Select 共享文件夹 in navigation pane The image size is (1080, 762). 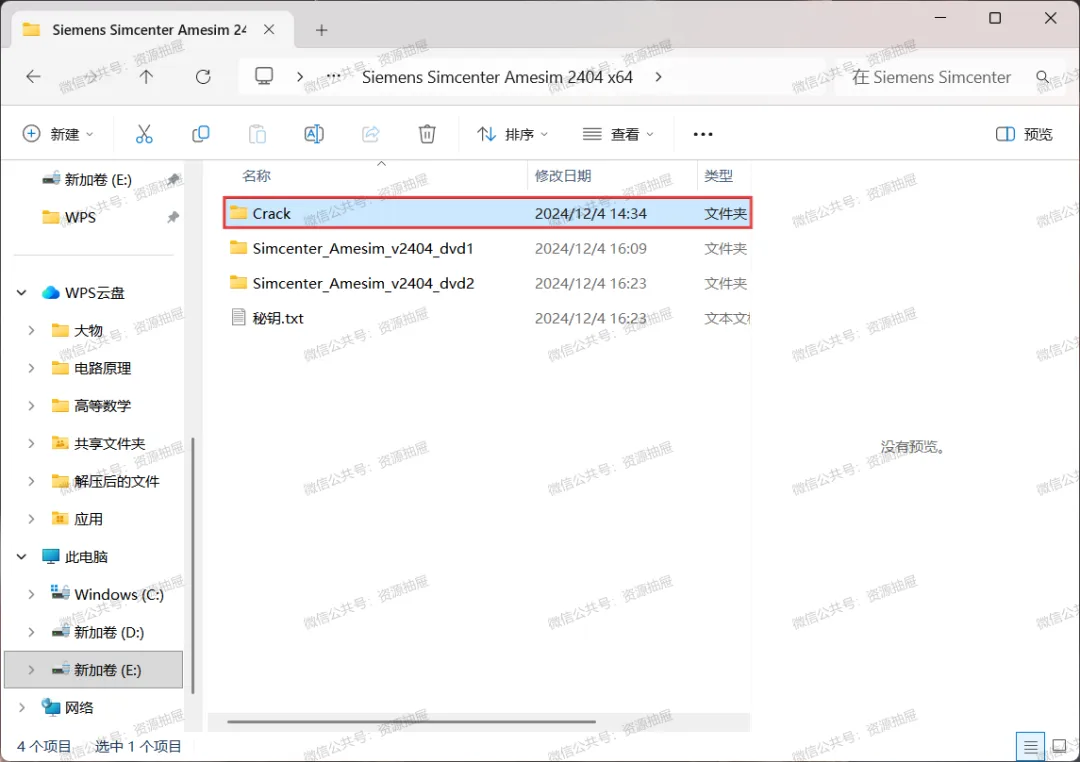tap(110, 444)
